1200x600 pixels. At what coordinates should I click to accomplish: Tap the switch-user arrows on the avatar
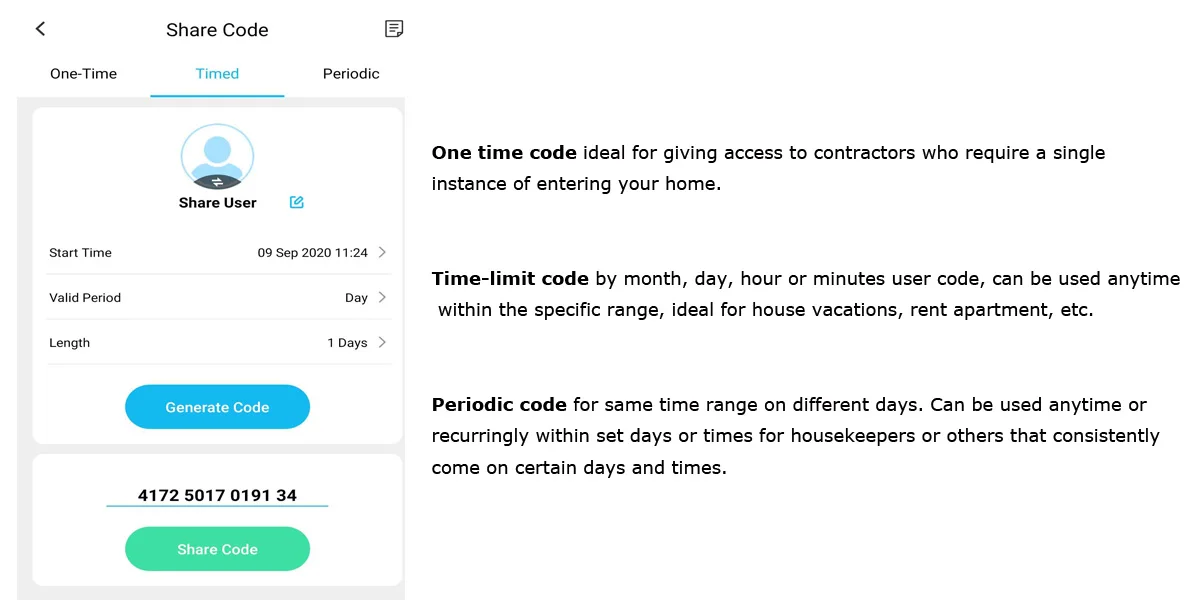217,182
